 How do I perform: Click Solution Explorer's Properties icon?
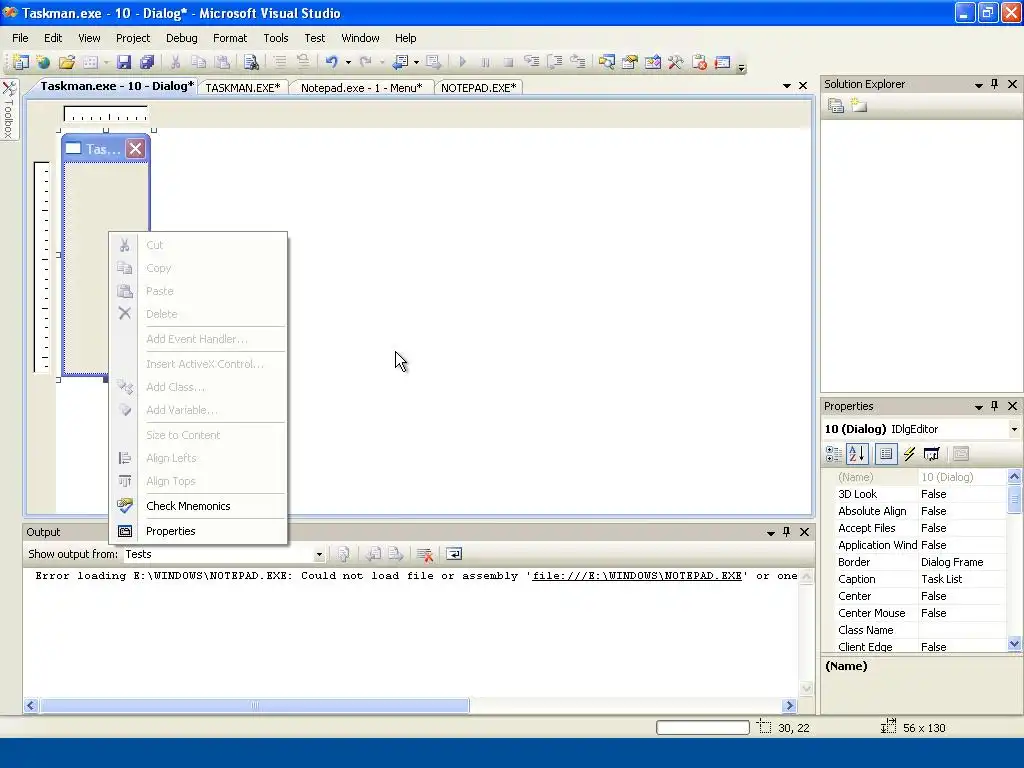click(x=835, y=106)
